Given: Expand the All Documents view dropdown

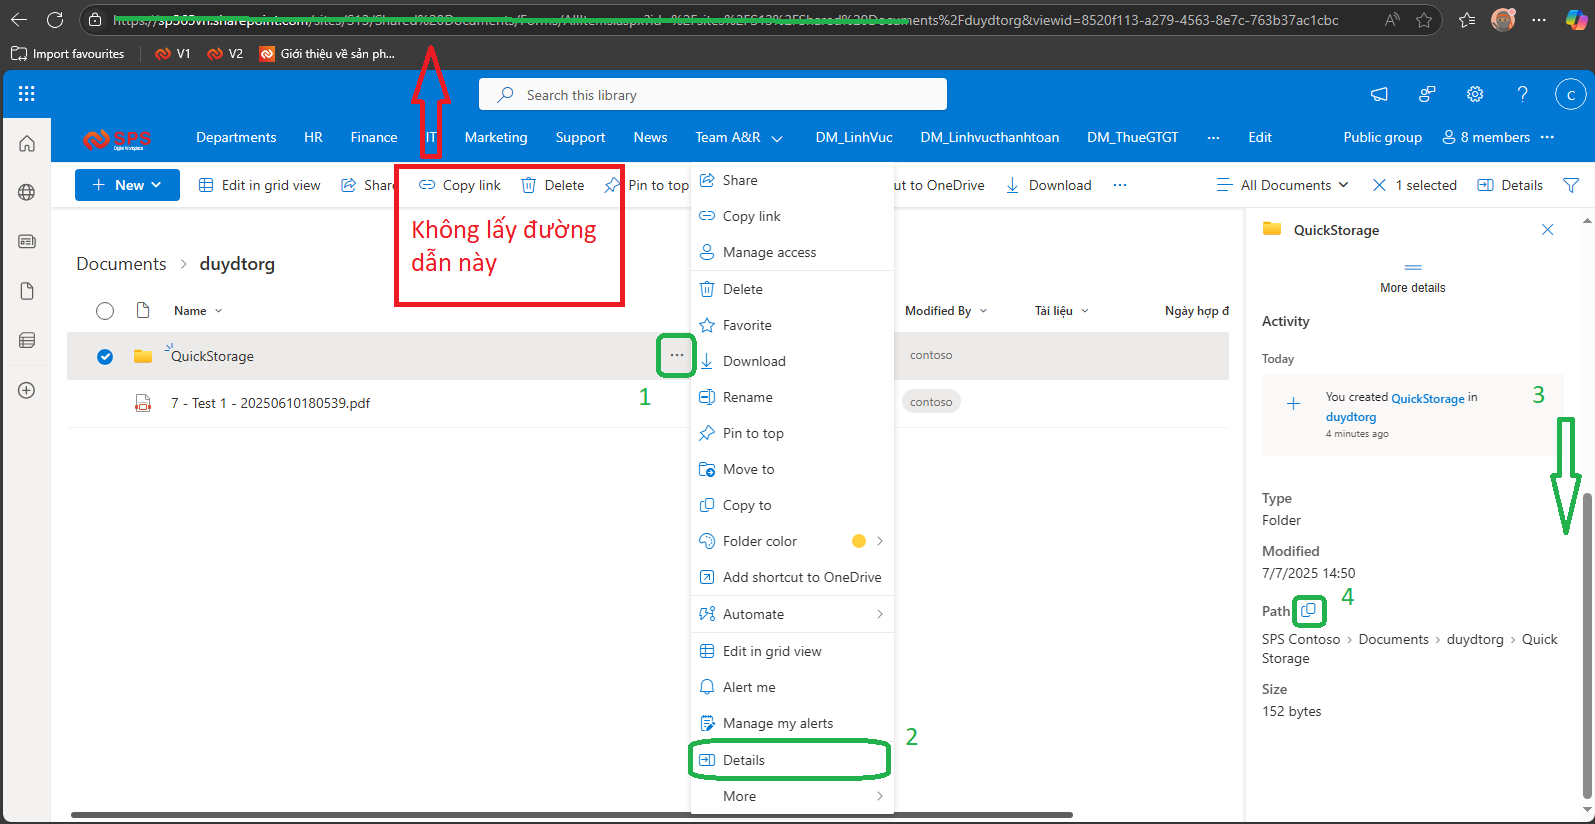Looking at the screenshot, I should (x=1283, y=185).
